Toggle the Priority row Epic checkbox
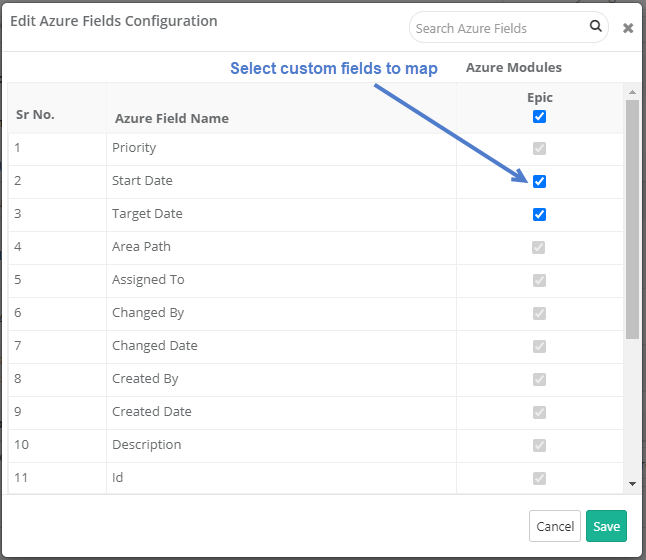Image resolution: width=646 pixels, height=560 pixels. click(539, 148)
